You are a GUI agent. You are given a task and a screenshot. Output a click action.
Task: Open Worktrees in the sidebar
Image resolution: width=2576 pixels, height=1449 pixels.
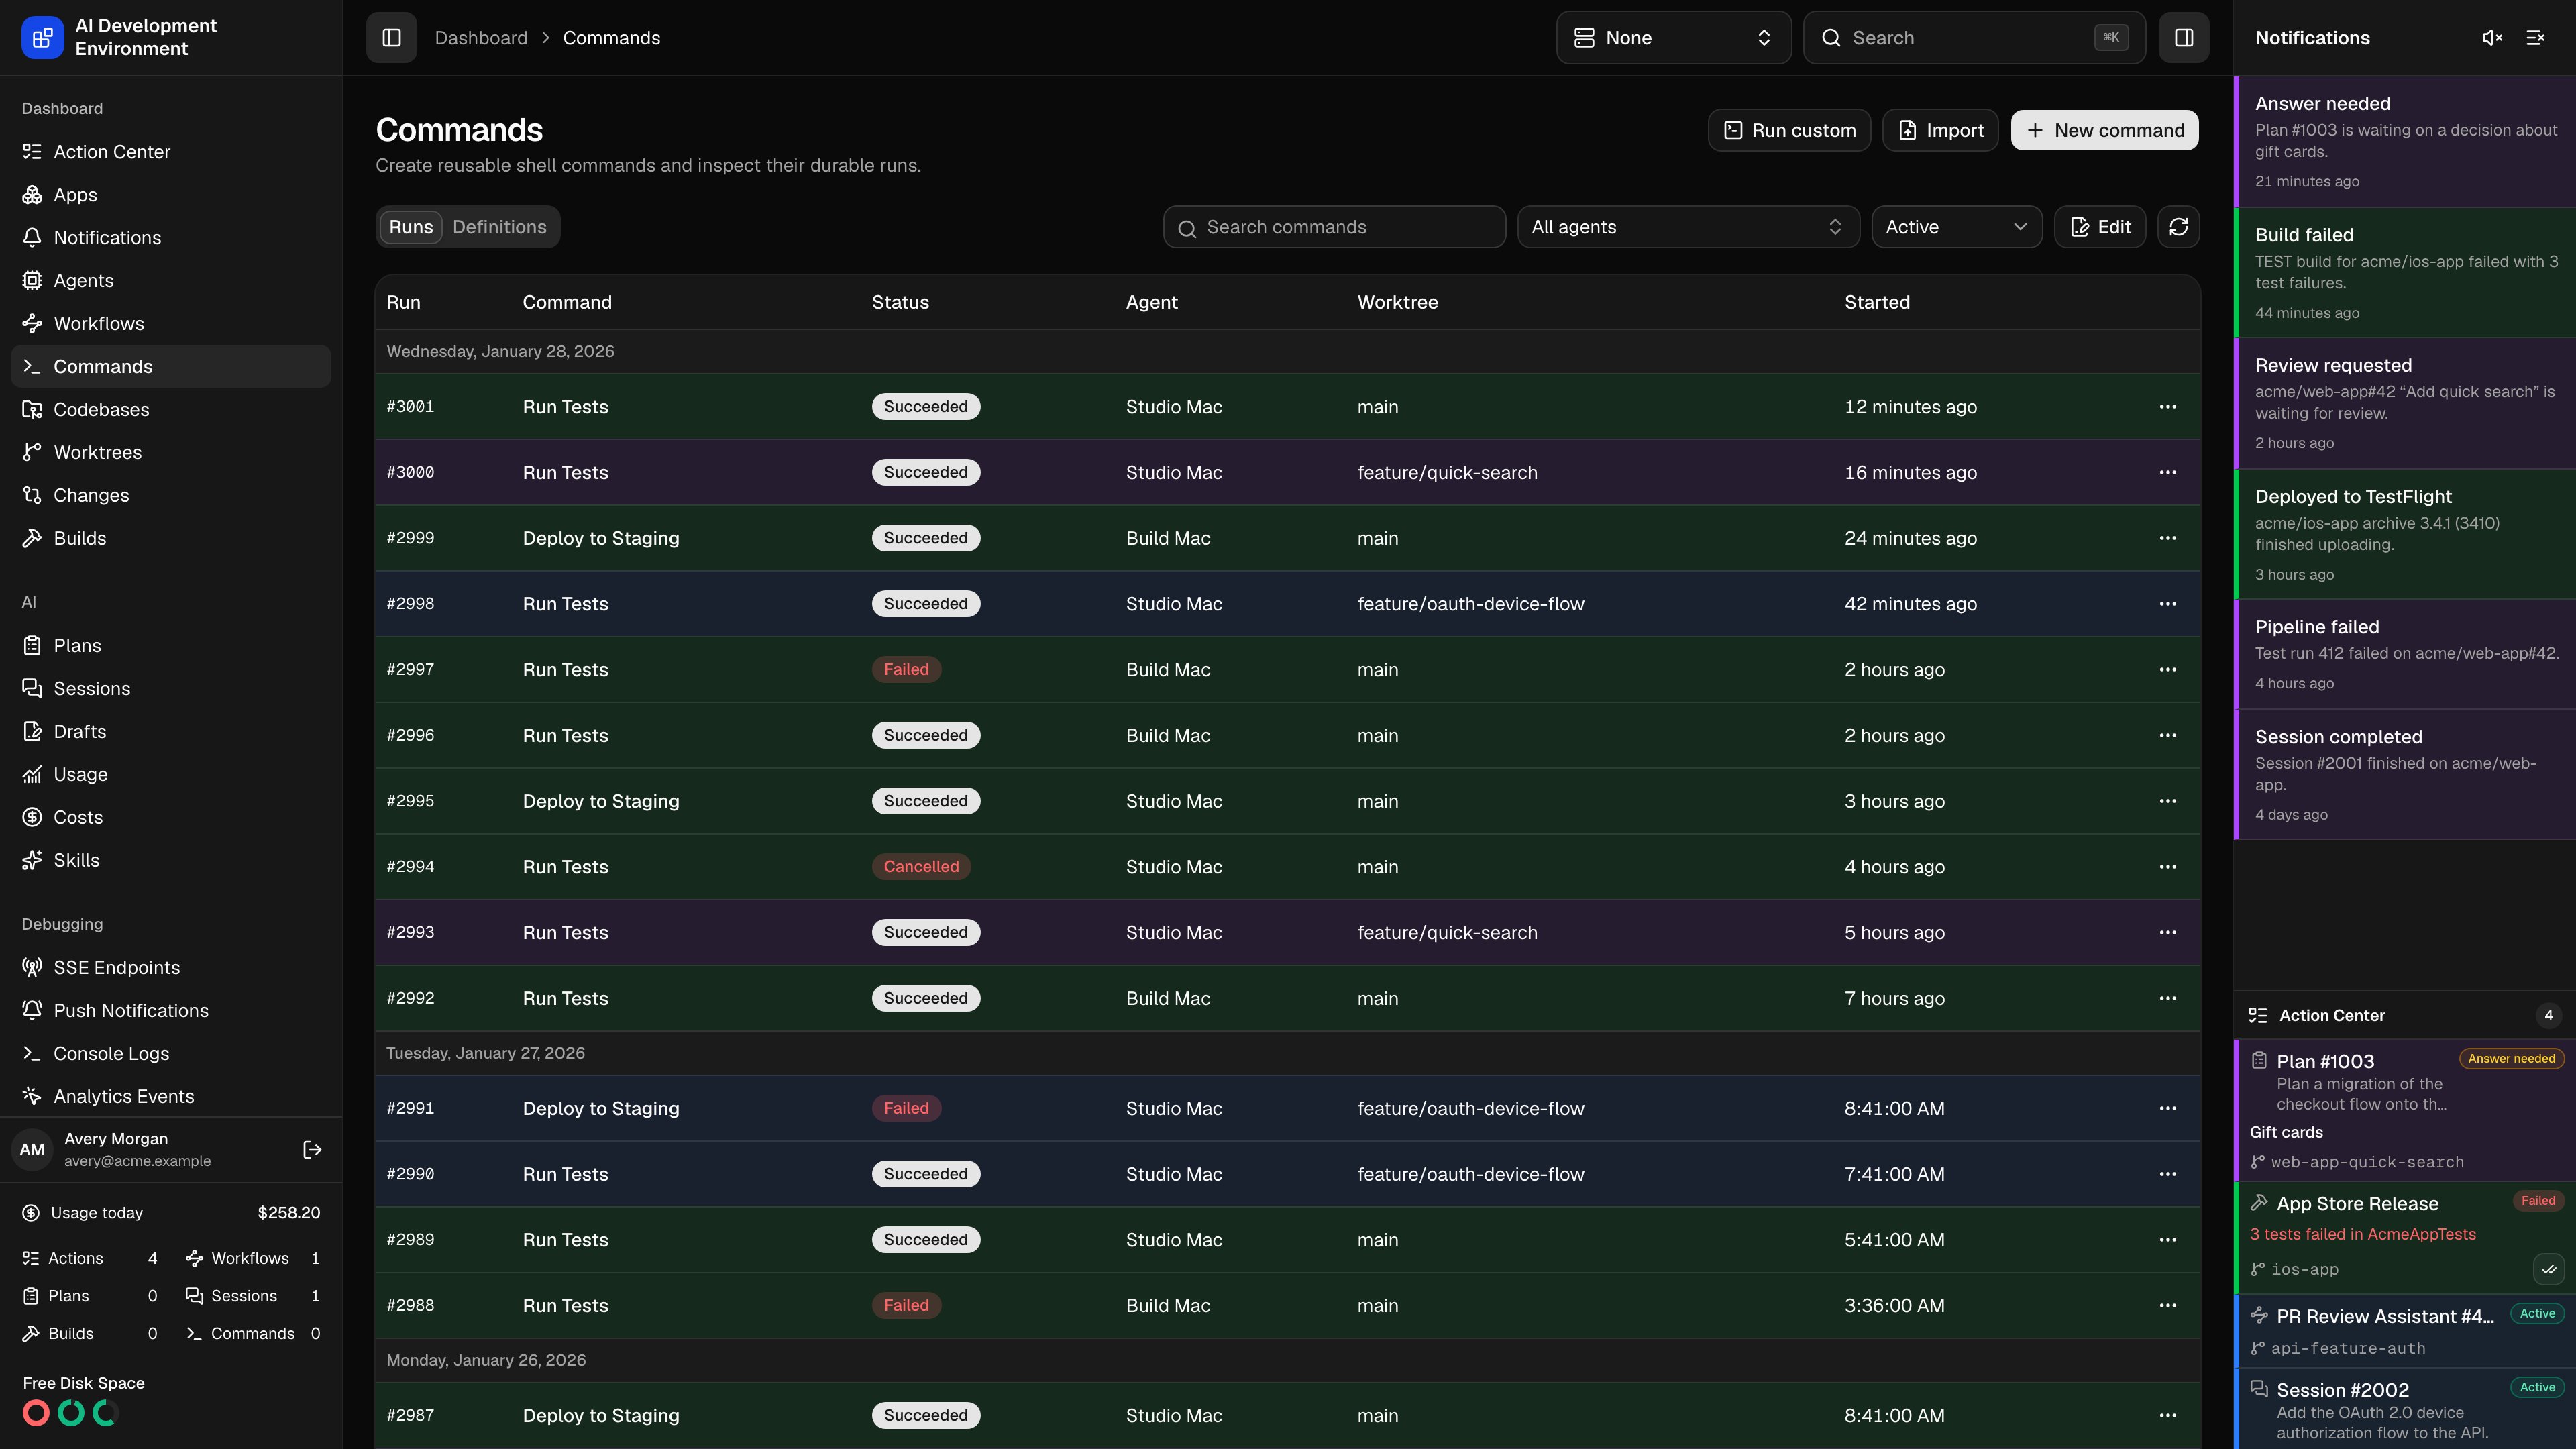[x=171, y=453]
